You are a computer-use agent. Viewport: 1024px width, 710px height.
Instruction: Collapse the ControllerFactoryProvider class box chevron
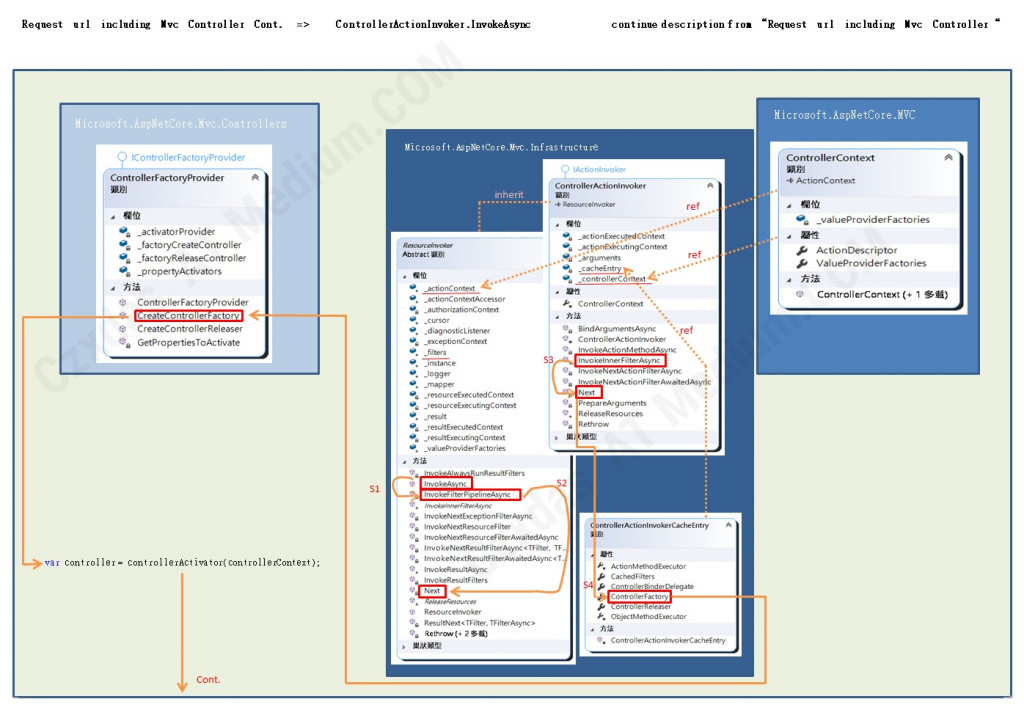tap(255, 177)
